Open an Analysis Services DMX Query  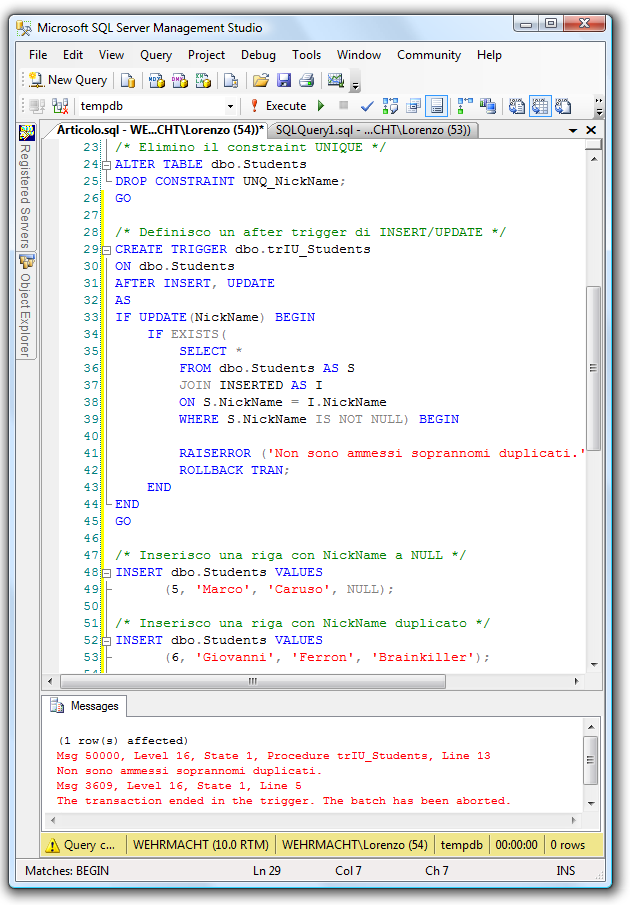click(x=179, y=80)
